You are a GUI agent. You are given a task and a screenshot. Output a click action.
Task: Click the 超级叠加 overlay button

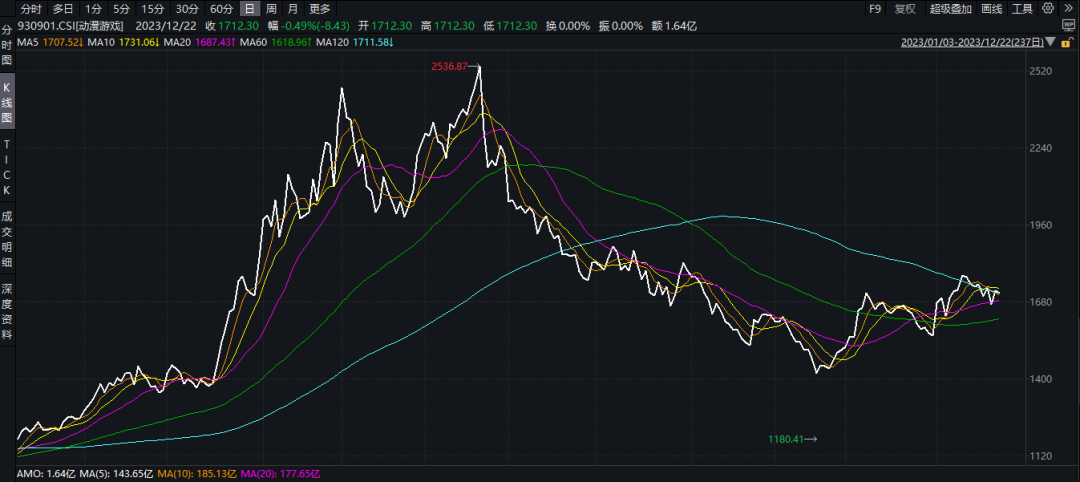pyautogui.click(x=951, y=9)
